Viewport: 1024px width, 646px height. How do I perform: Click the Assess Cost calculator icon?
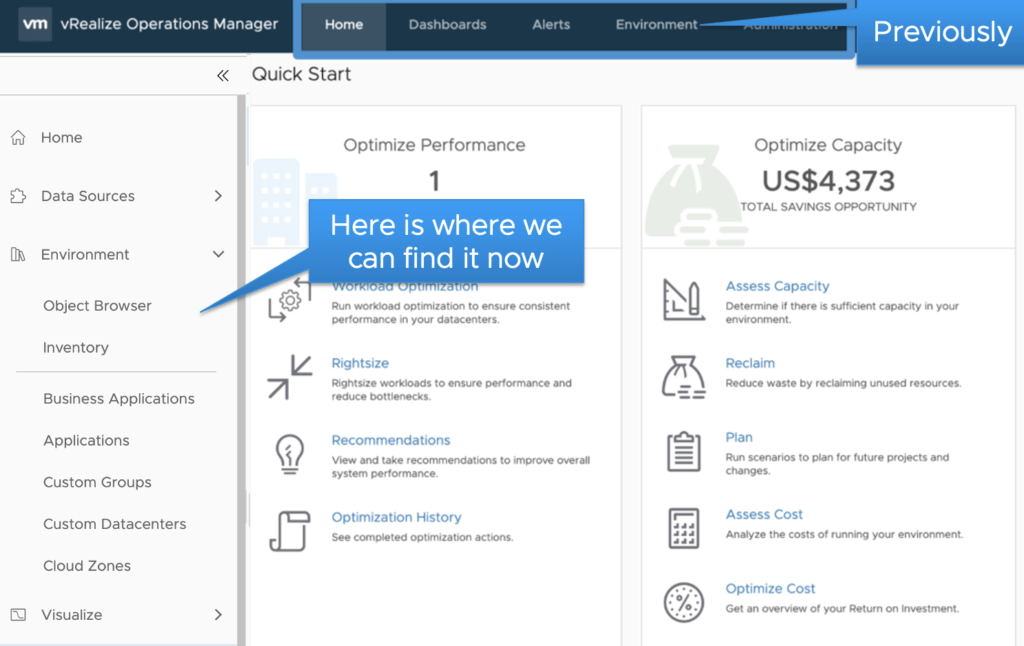pos(683,527)
